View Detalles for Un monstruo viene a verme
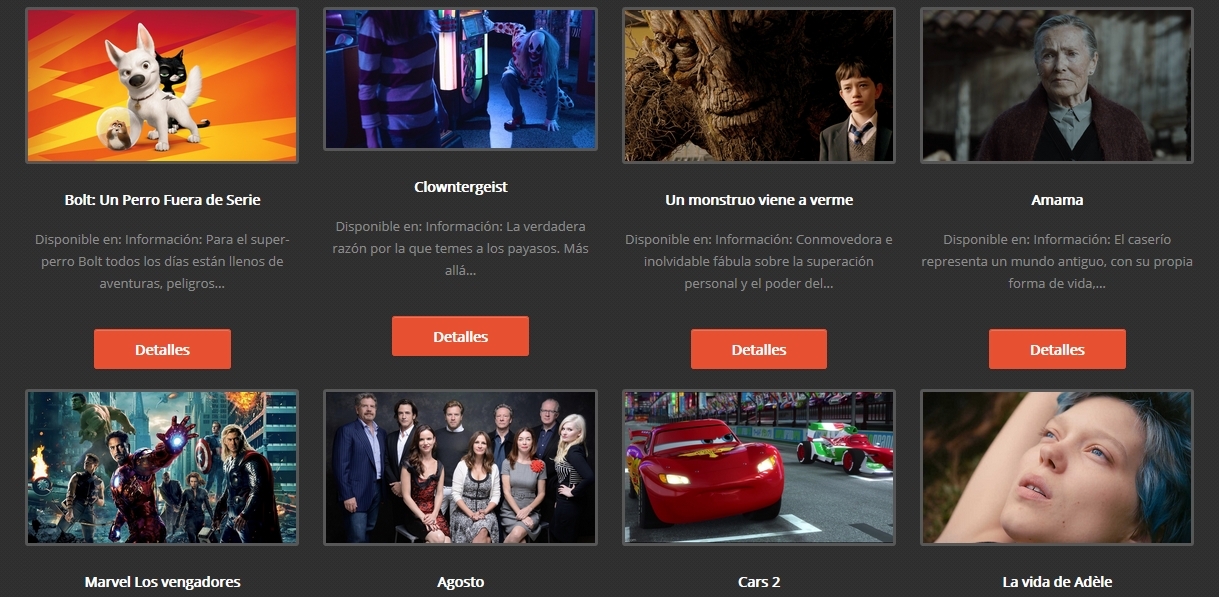The image size is (1219, 597). pos(759,350)
